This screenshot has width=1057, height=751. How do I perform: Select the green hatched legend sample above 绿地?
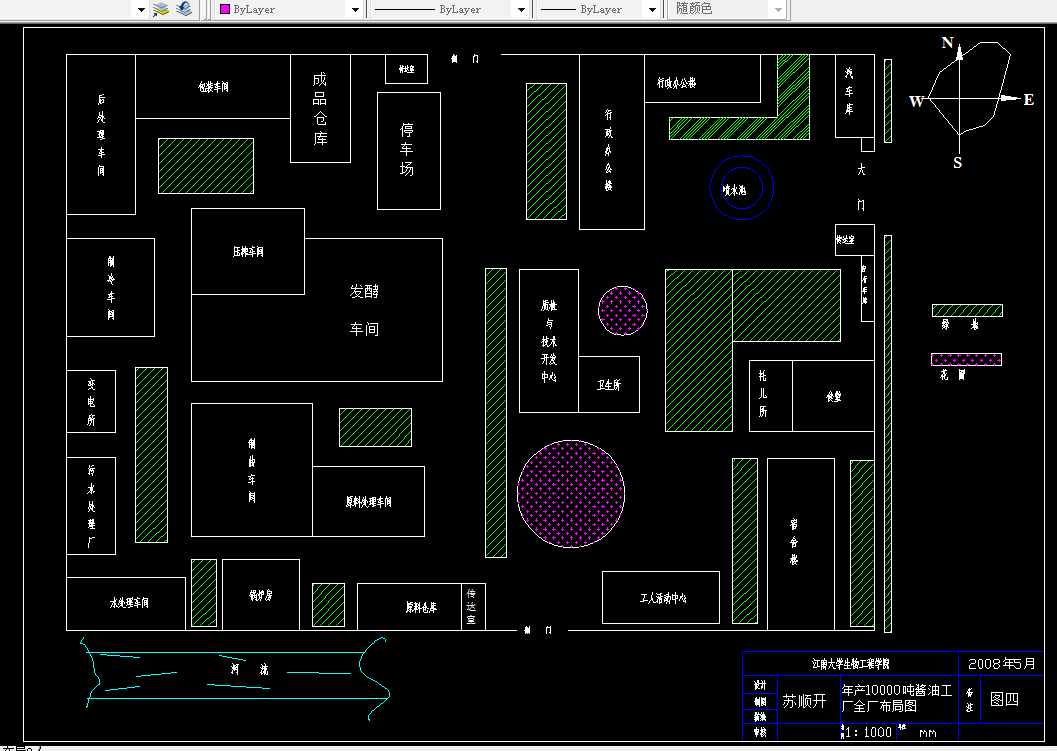967,310
